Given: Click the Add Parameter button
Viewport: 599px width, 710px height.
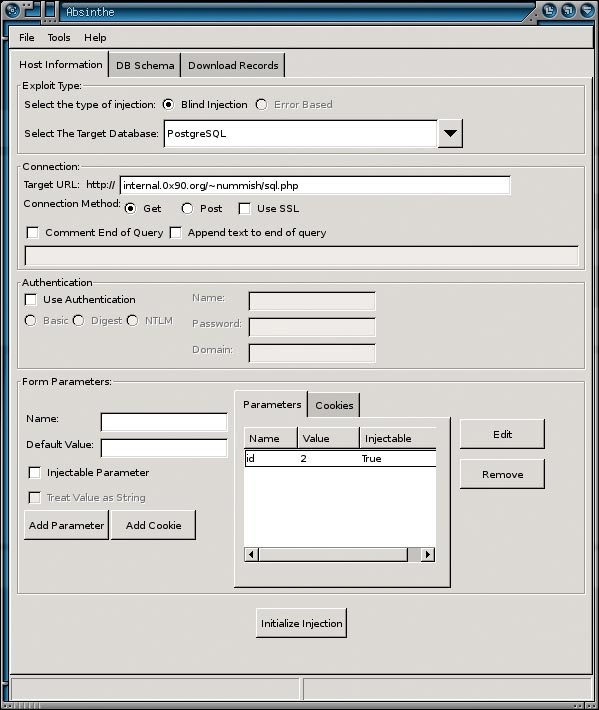Looking at the screenshot, I should click(x=67, y=525).
